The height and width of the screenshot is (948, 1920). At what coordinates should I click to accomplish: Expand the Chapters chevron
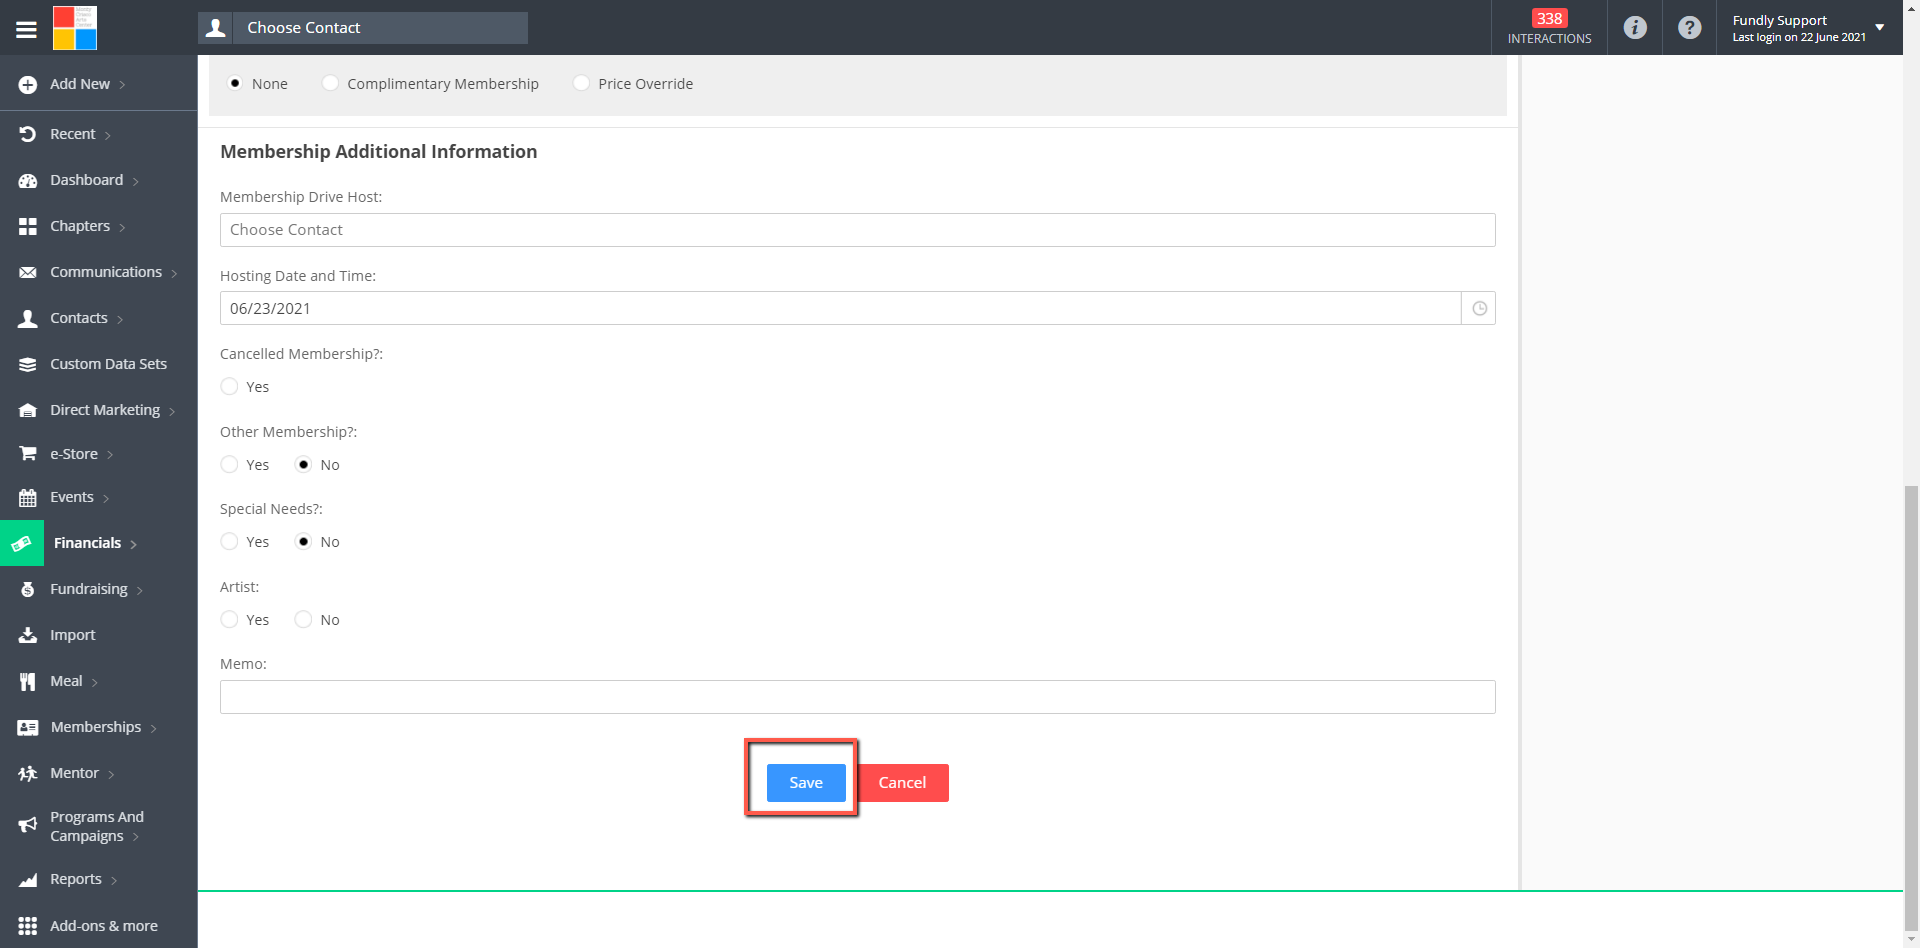122,227
